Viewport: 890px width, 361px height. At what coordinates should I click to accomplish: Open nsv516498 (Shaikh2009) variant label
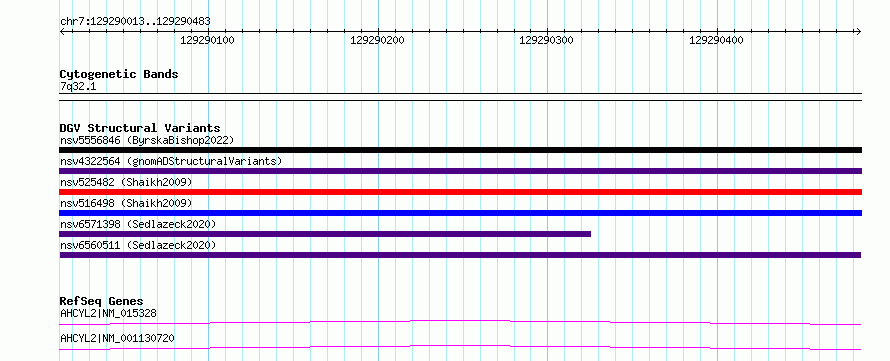point(126,203)
